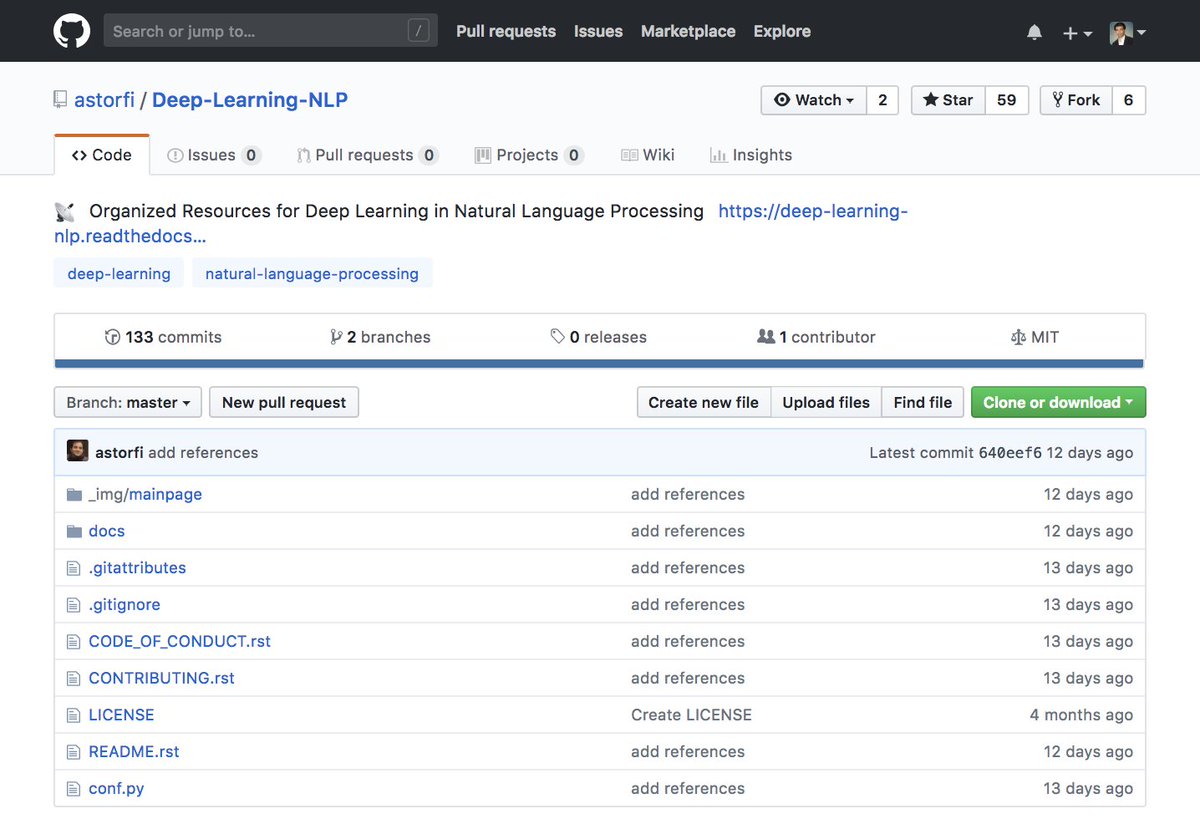
Task: Open conf.py file
Action: tap(116, 789)
